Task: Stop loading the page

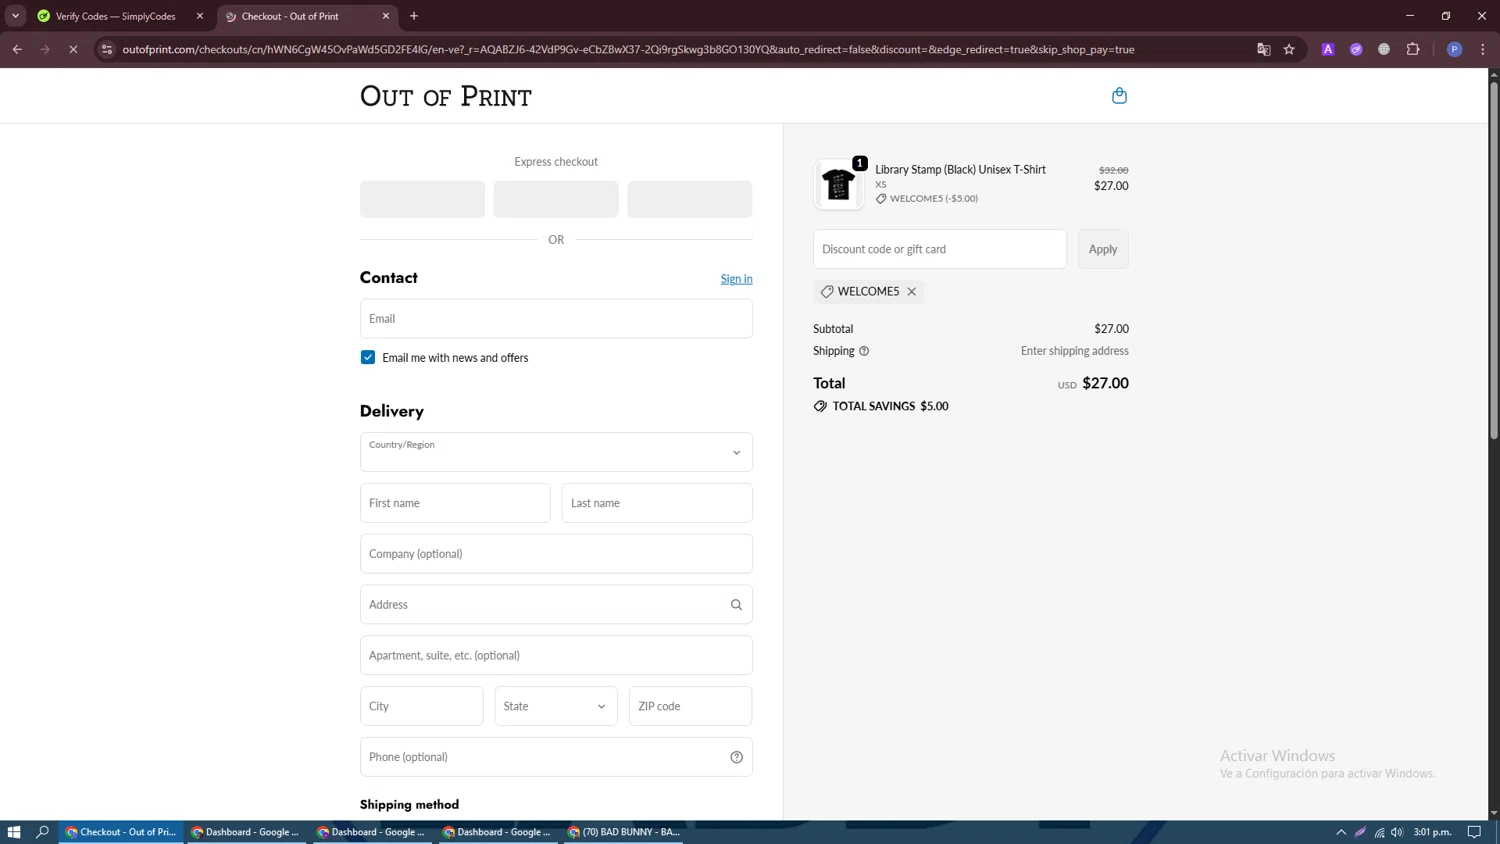Action: (x=73, y=49)
